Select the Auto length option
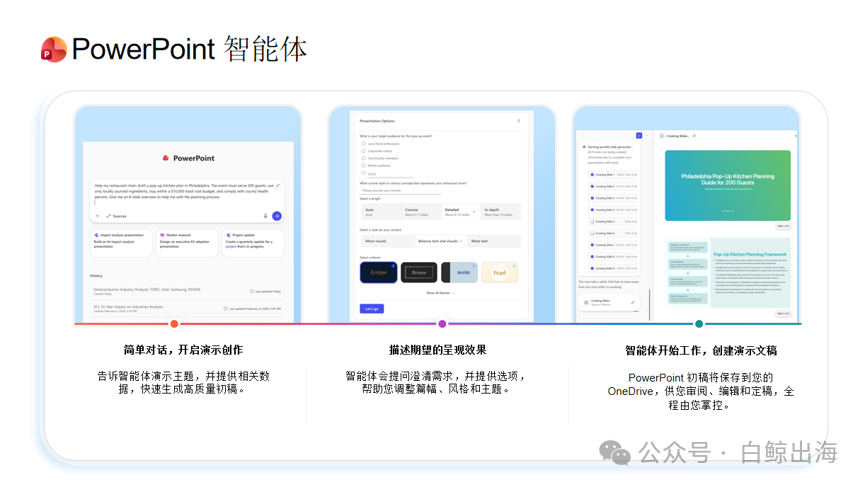The height and width of the screenshot is (487, 865). (381, 212)
